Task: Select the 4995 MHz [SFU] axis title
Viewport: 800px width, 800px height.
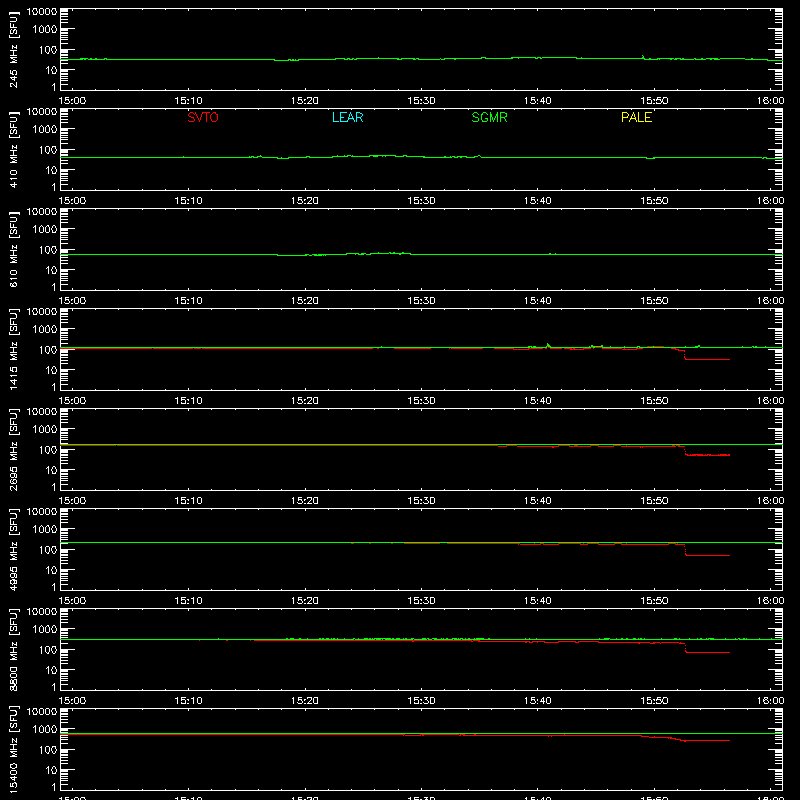Action: coord(13,549)
